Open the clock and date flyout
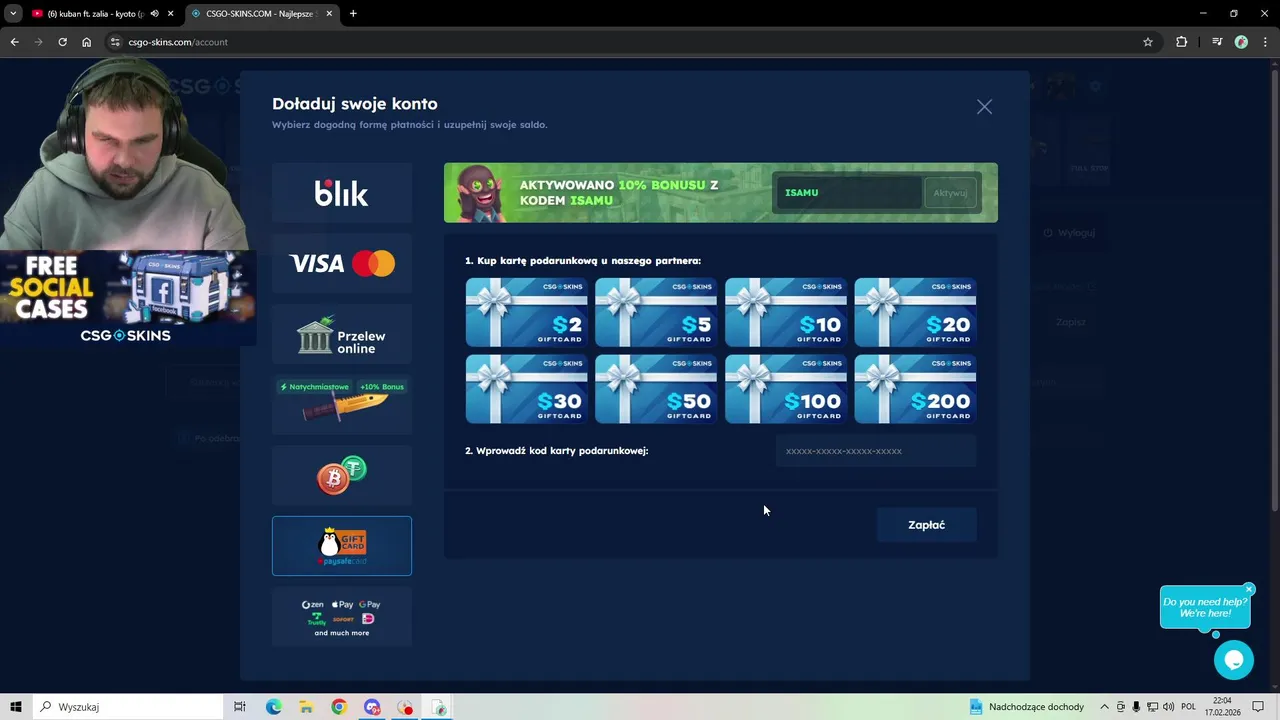Image resolution: width=1280 pixels, height=720 pixels. (1222, 707)
